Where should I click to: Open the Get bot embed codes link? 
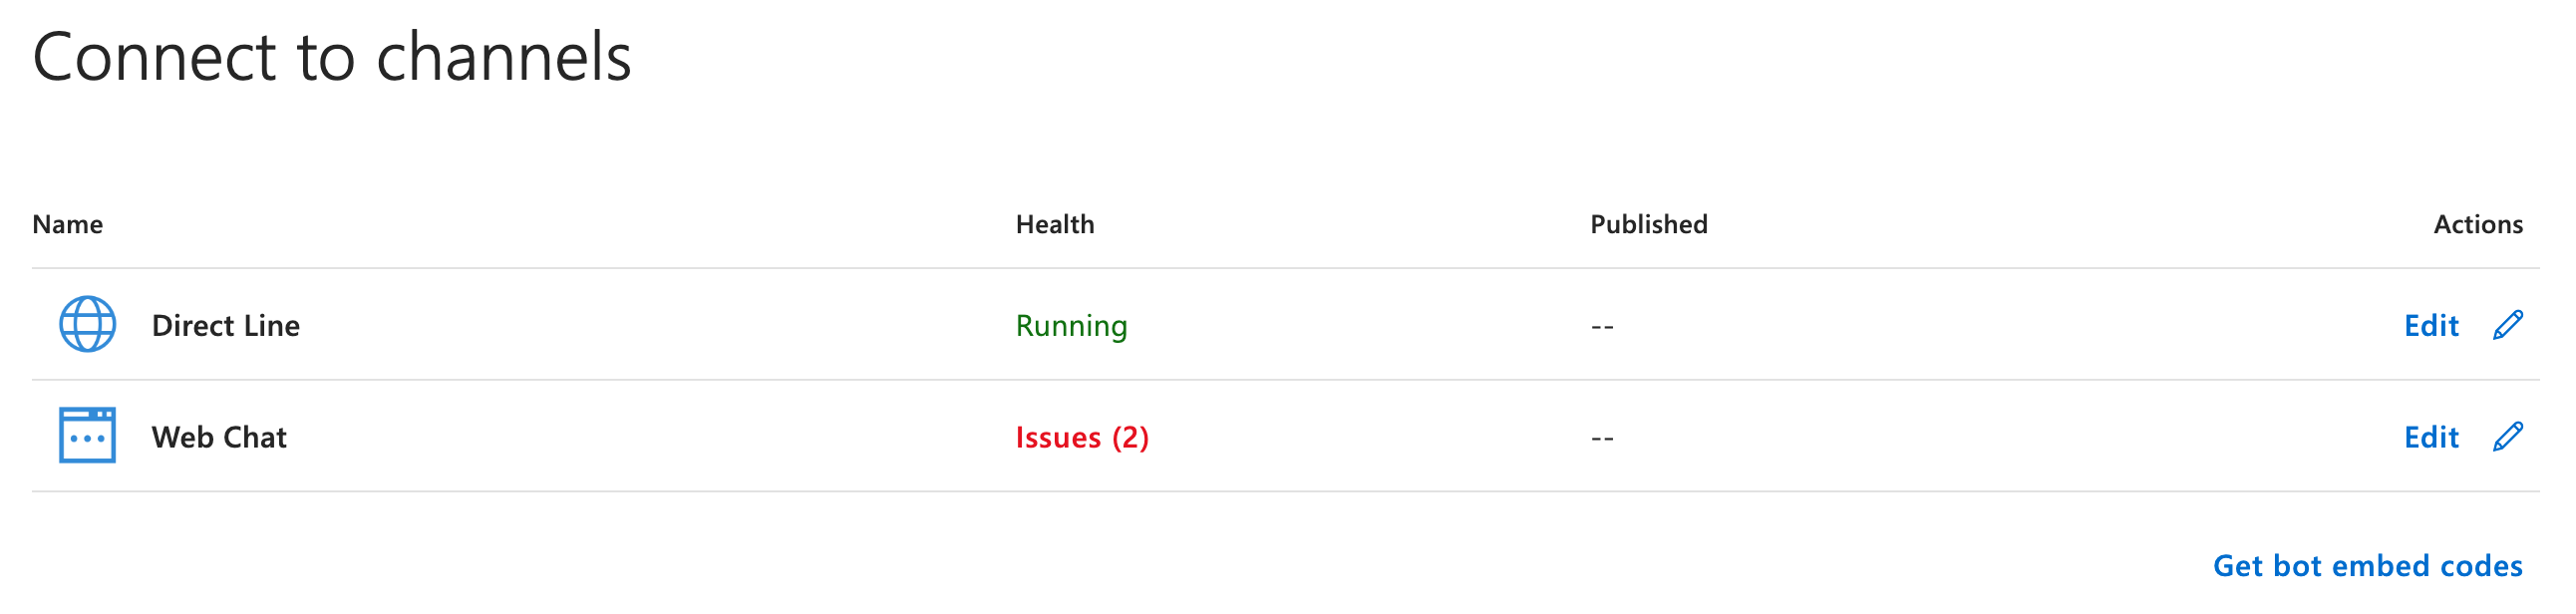tap(2367, 566)
